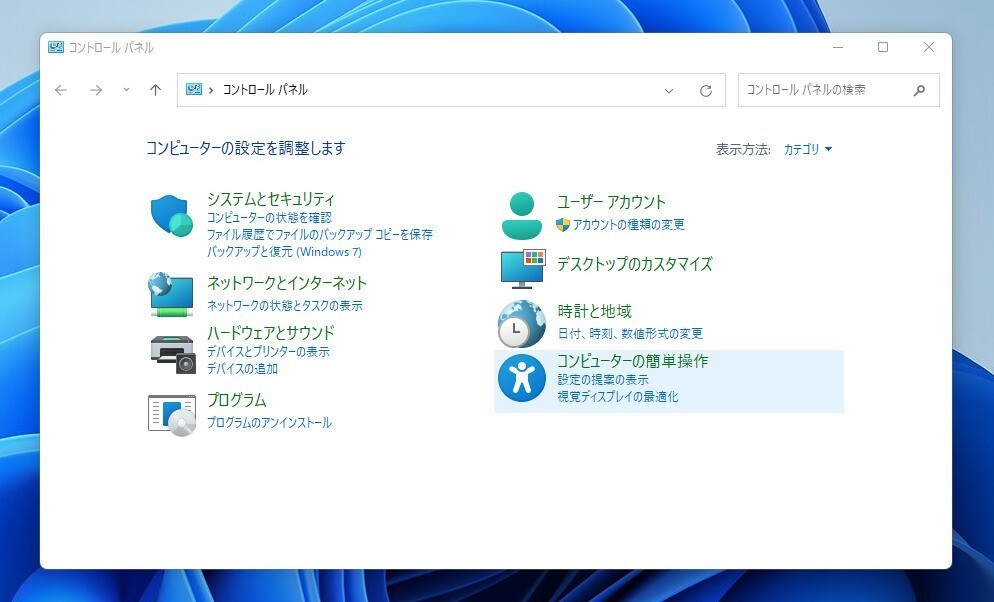Click the Hardware and Sound printer icon

pyautogui.click(x=171, y=352)
